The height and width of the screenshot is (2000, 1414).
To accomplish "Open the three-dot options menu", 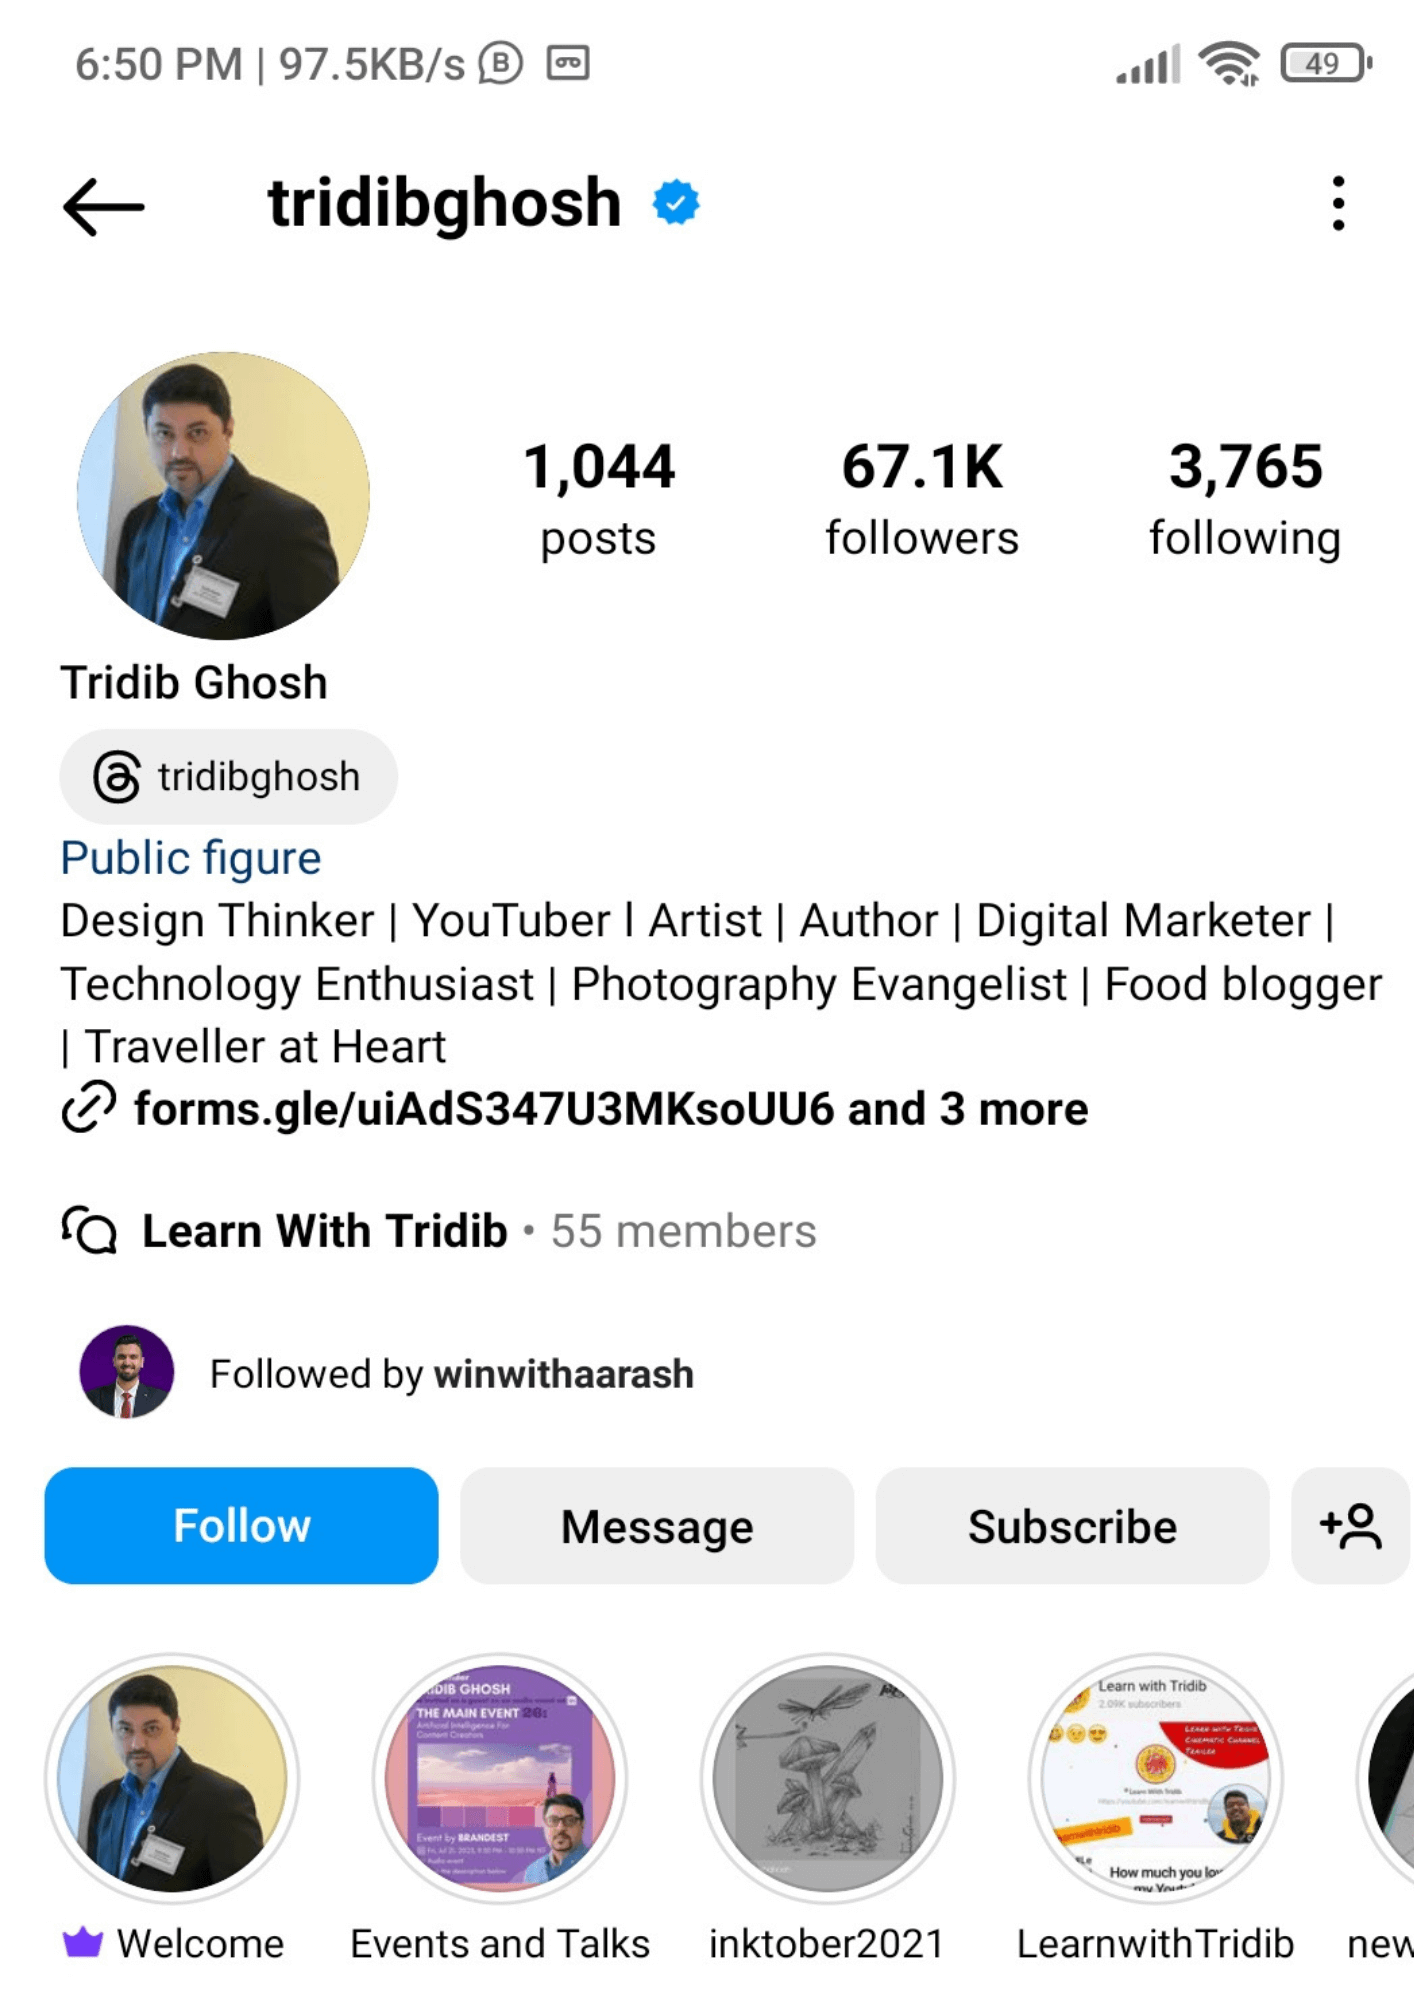I will (1338, 204).
